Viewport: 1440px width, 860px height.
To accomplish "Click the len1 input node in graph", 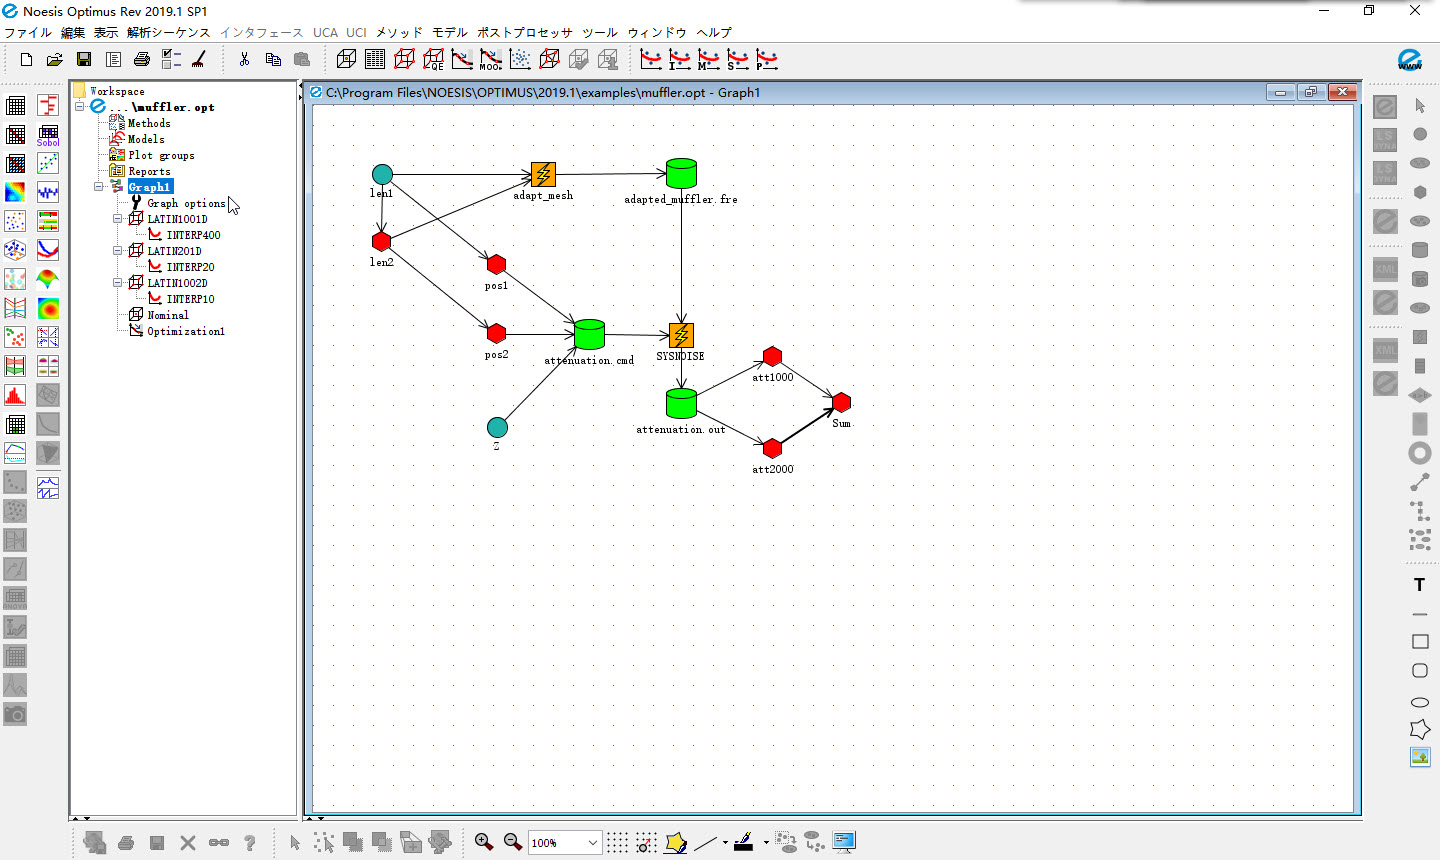I will pyautogui.click(x=382, y=175).
